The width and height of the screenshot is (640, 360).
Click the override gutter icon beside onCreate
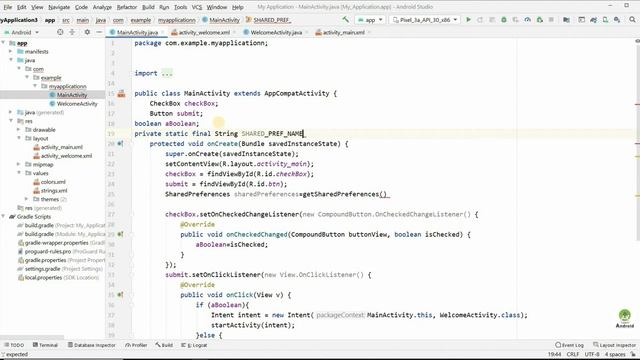(120, 144)
